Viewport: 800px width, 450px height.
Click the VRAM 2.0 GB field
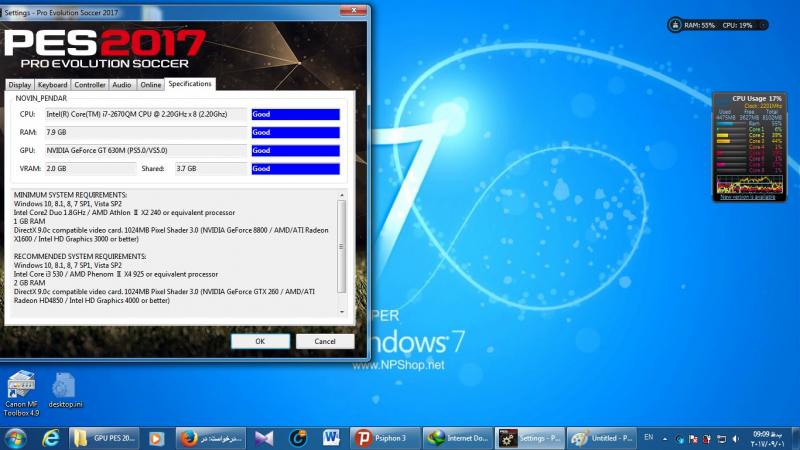click(90, 168)
